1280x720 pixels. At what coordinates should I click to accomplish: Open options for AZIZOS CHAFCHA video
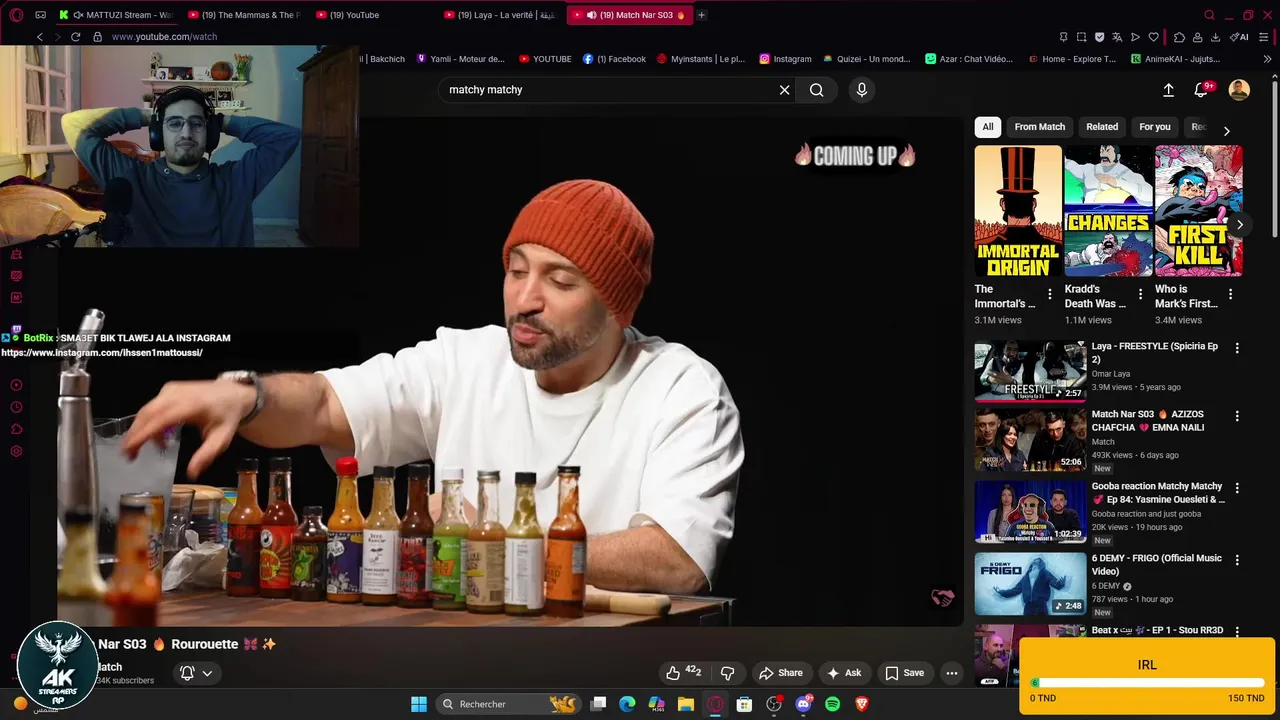[x=1237, y=416]
